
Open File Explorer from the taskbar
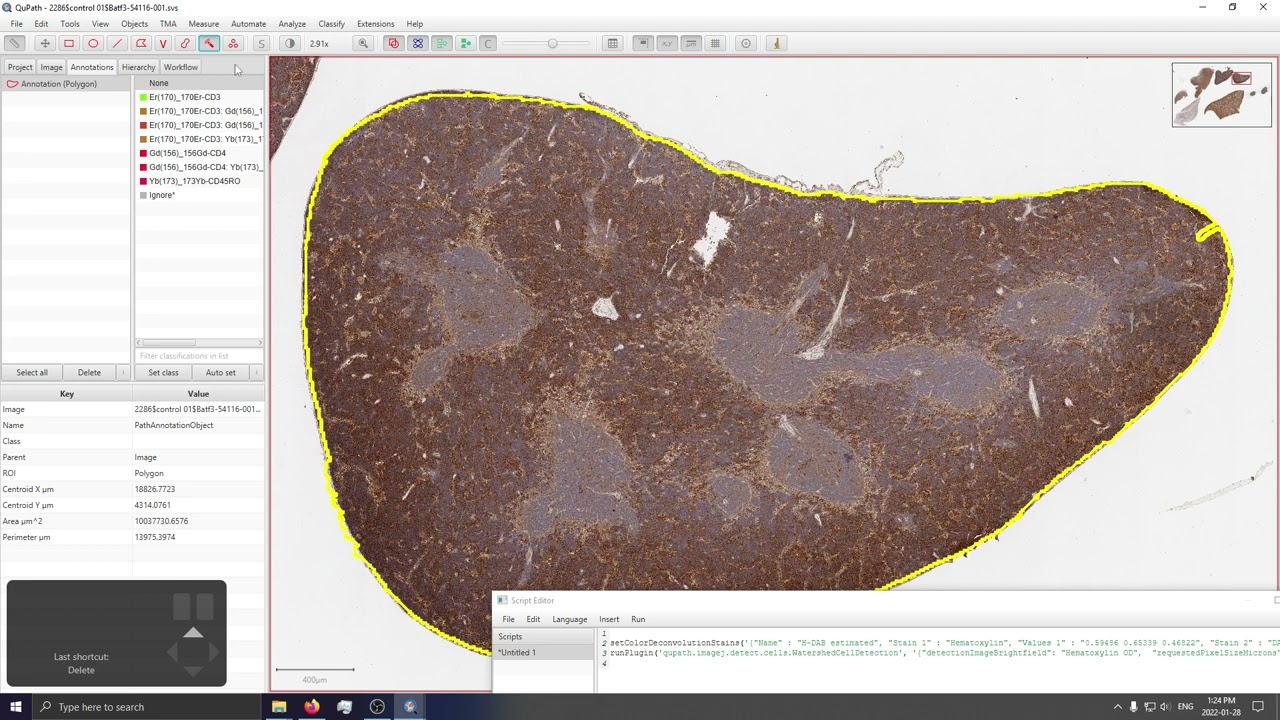tap(279, 707)
